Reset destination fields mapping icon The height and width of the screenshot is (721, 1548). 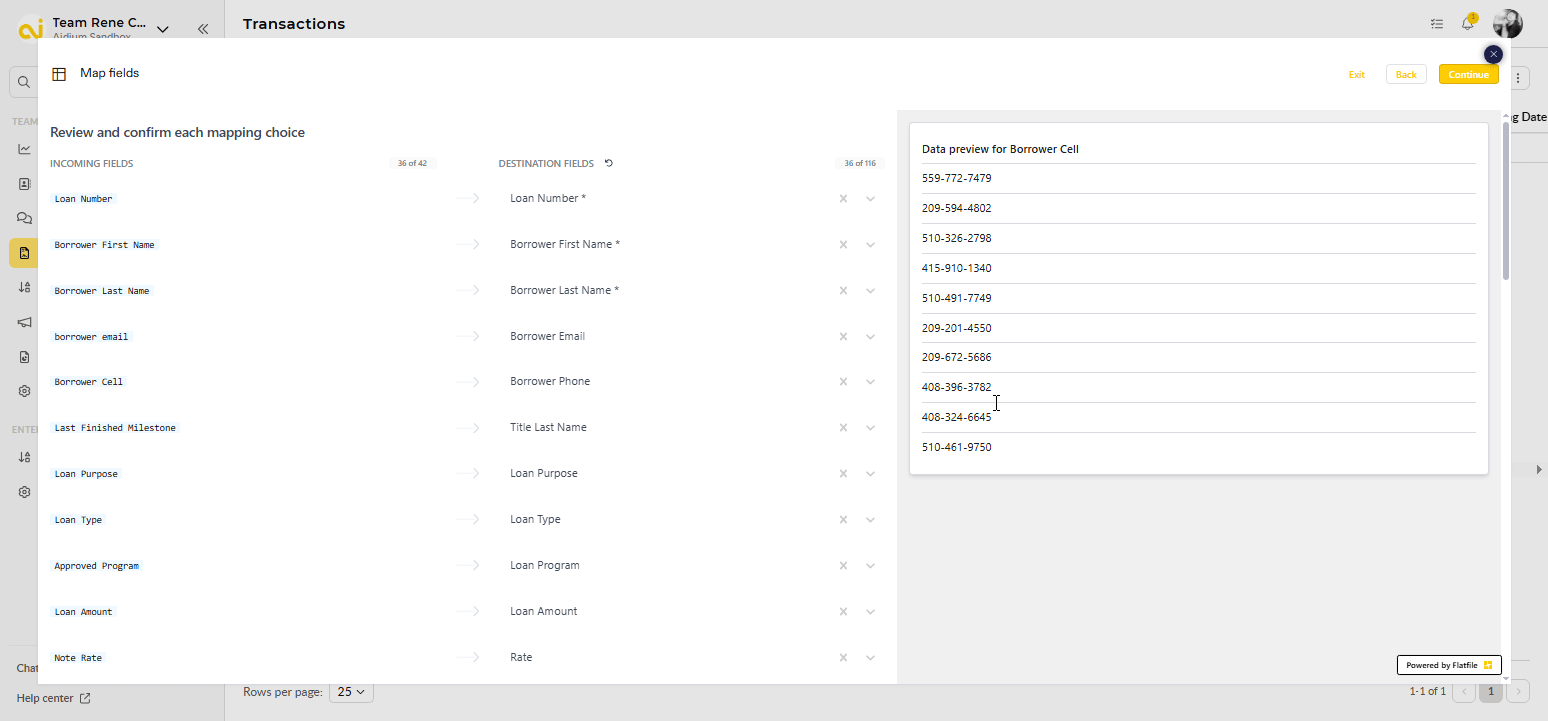(x=609, y=163)
